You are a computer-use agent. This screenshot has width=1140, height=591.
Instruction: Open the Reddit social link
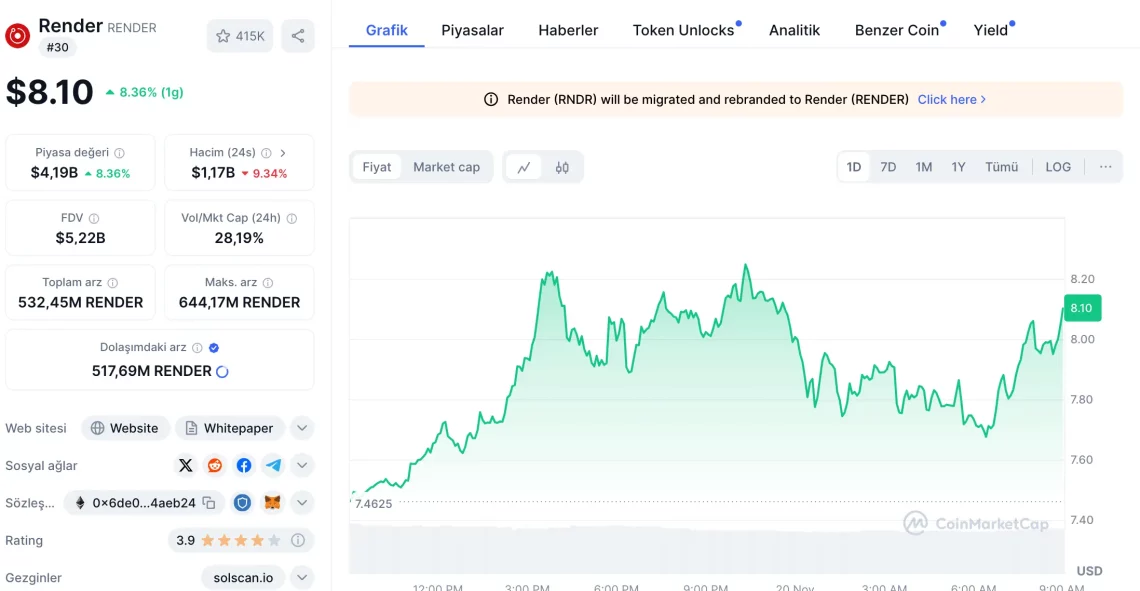[215, 465]
